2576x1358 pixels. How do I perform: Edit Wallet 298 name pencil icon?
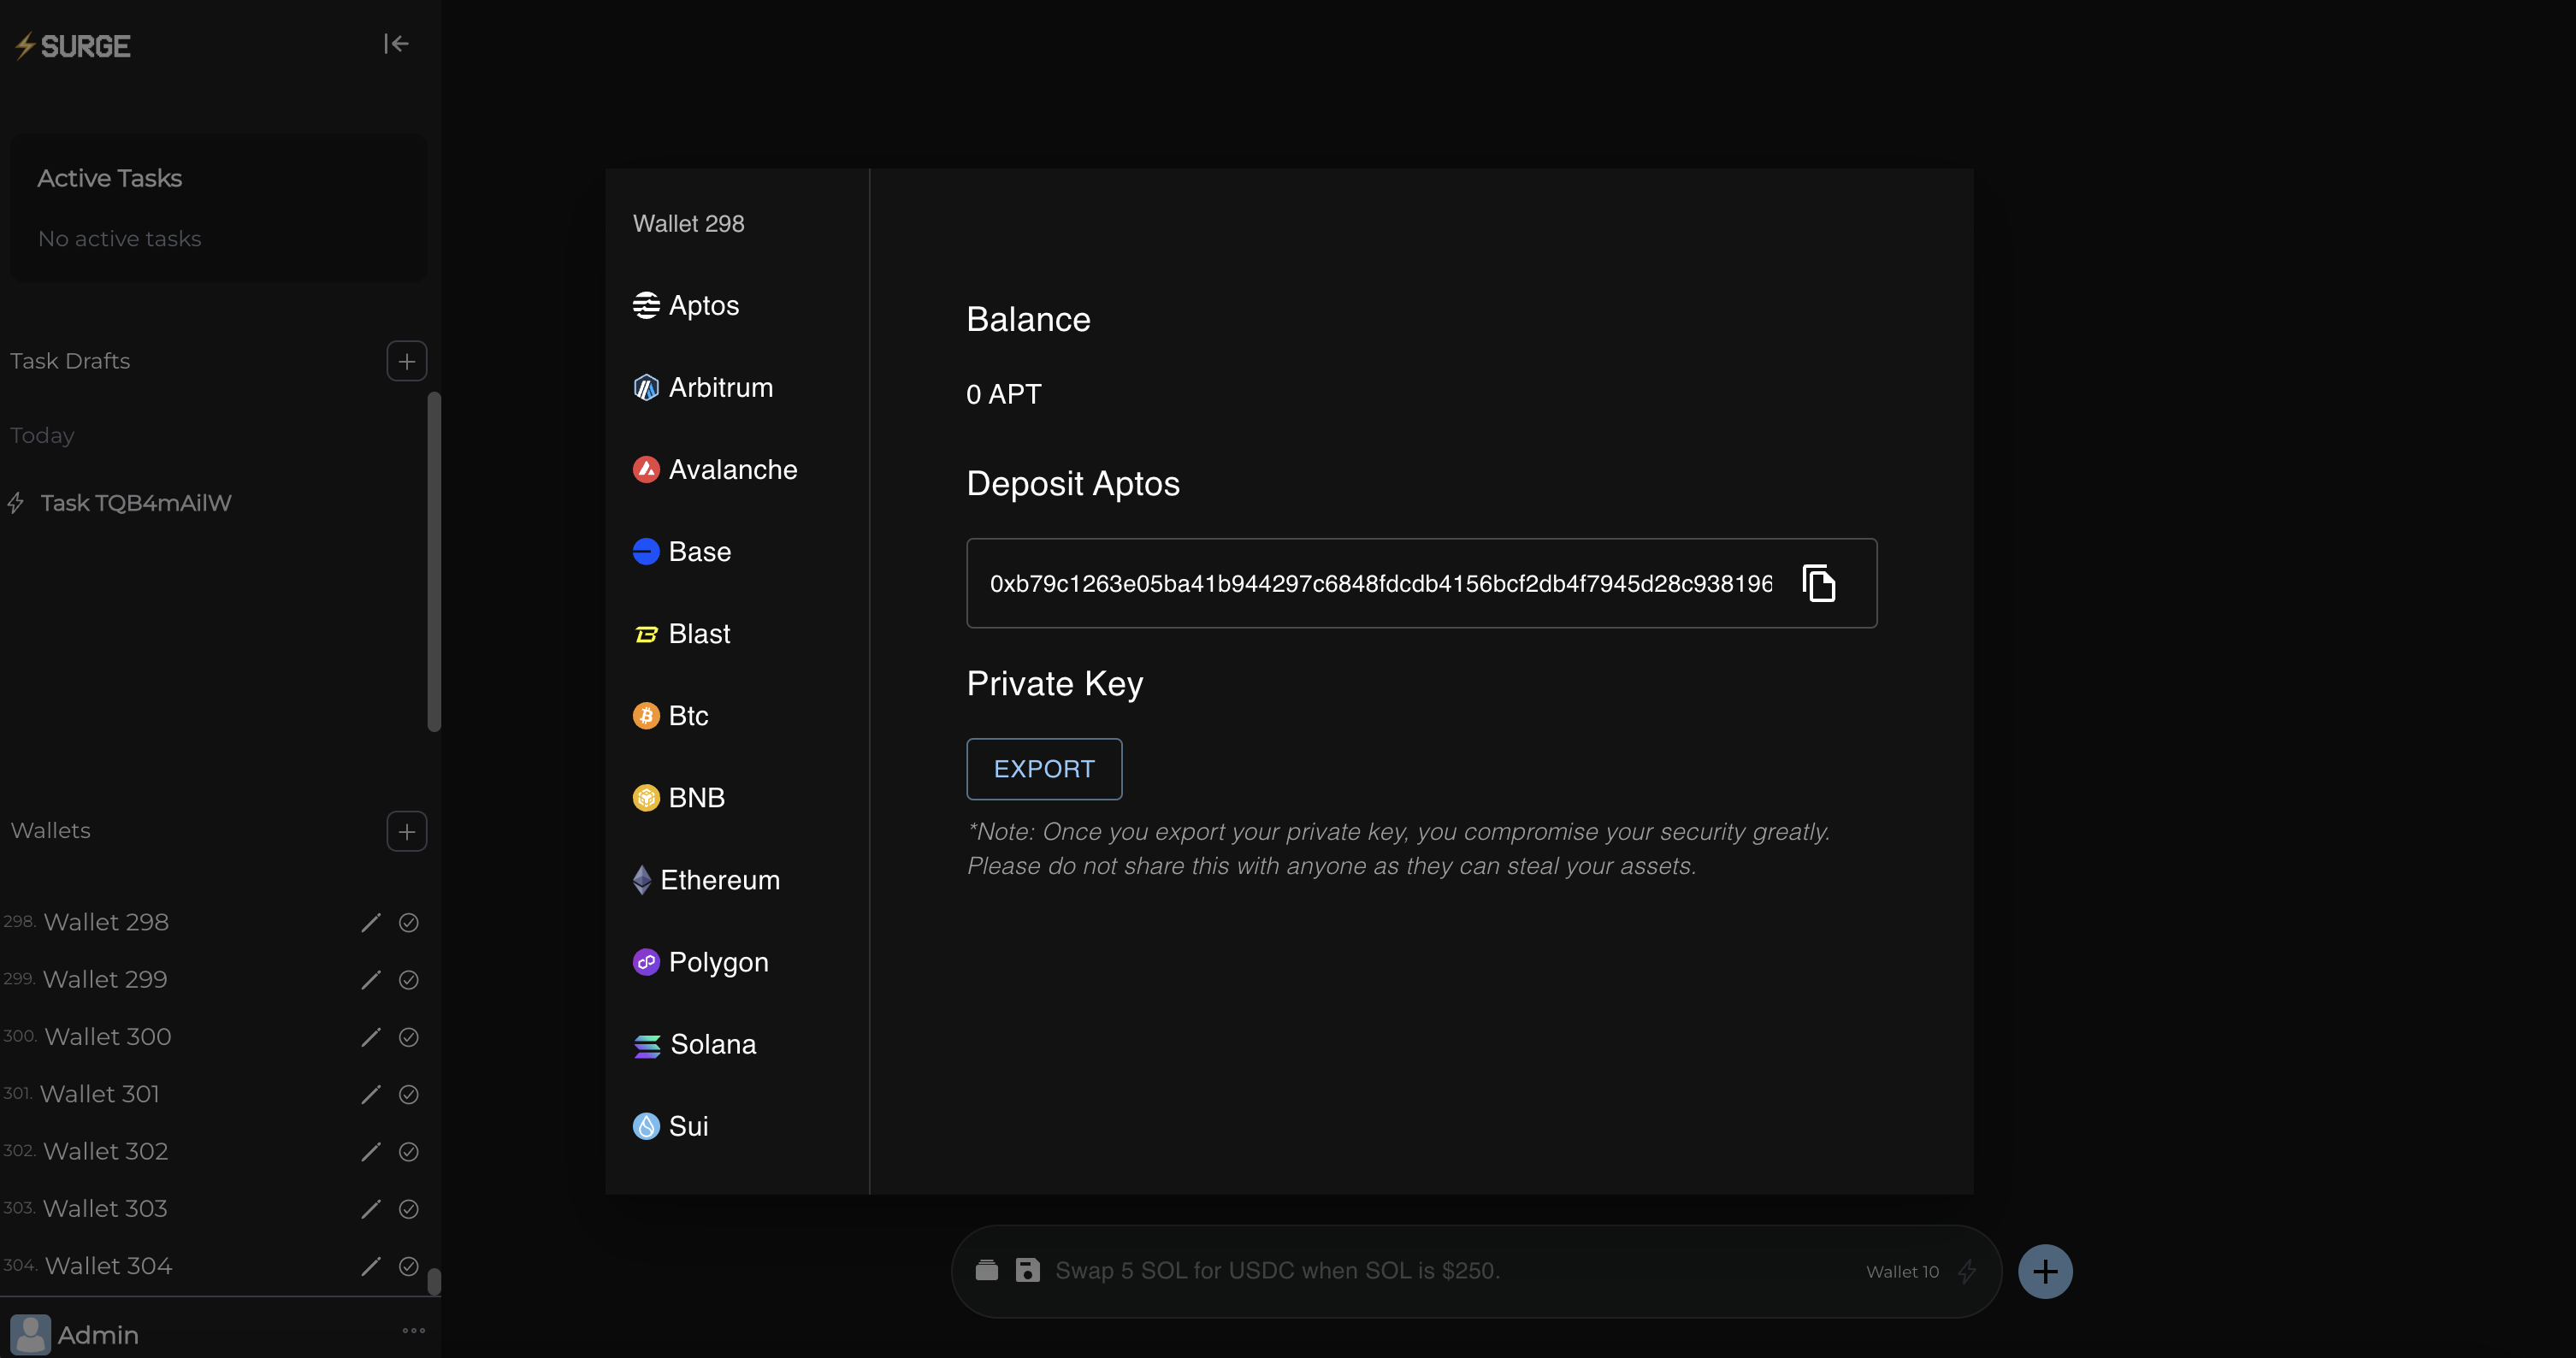(x=370, y=922)
